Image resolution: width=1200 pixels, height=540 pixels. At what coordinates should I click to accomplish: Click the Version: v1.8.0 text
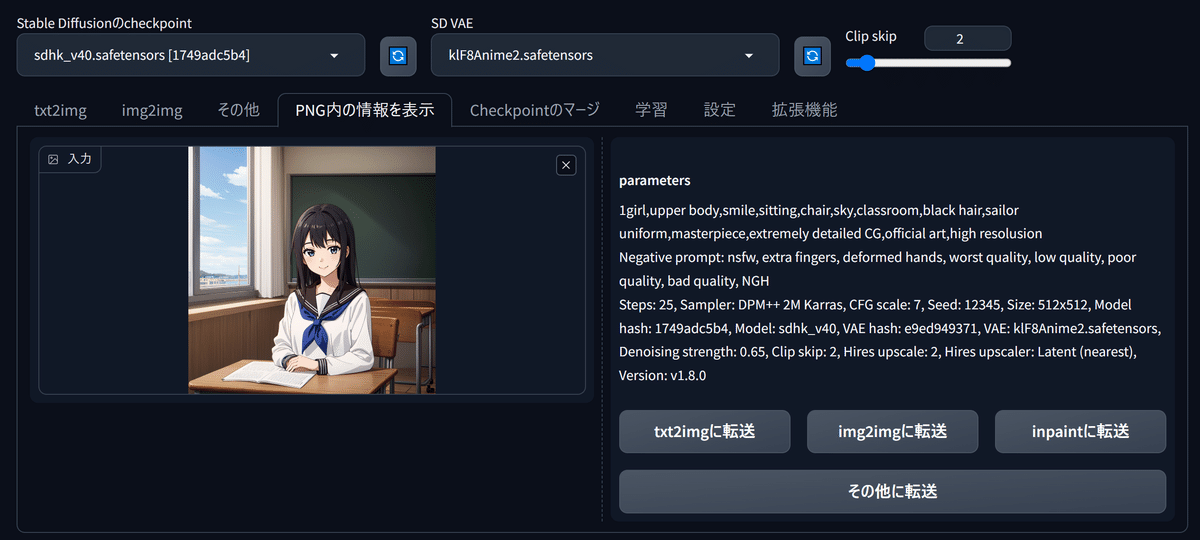[663, 375]
